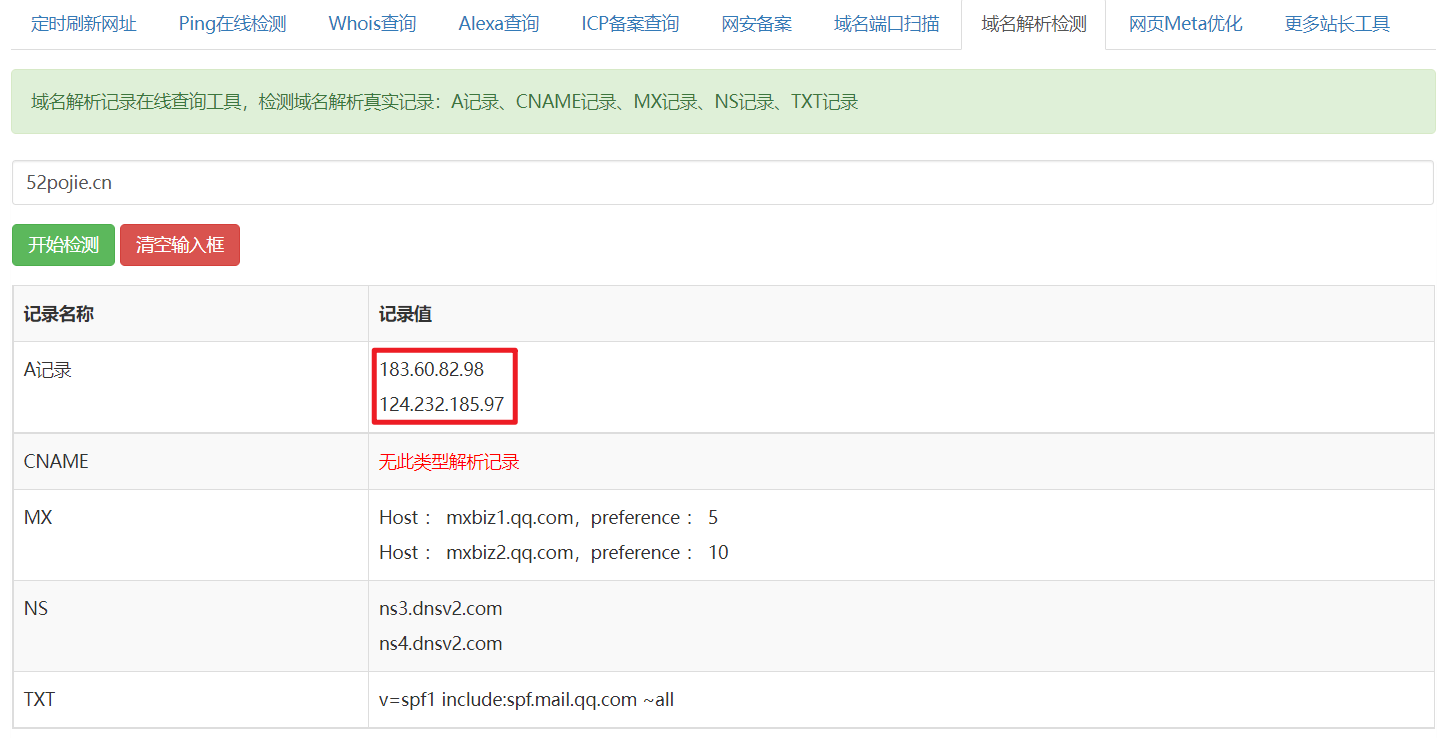Click the CNAME row label
The image size is (1447, 738).
[56, 462]
